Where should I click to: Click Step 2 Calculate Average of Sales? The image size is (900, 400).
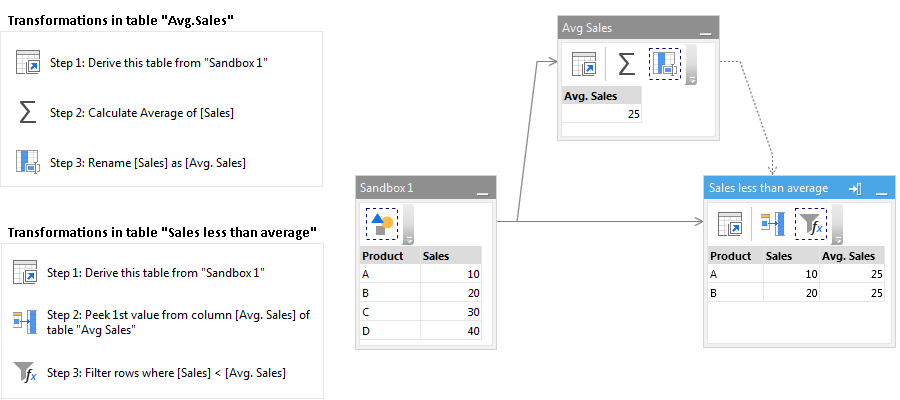coord(142,113)
